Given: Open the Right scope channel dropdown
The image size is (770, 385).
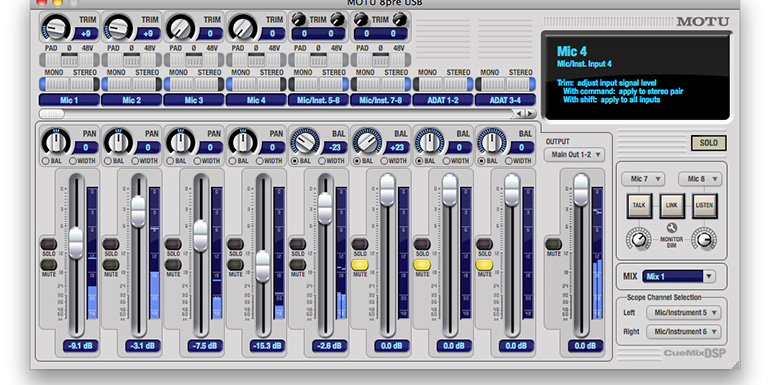Looking at the screenshot, I should point(684,331).
